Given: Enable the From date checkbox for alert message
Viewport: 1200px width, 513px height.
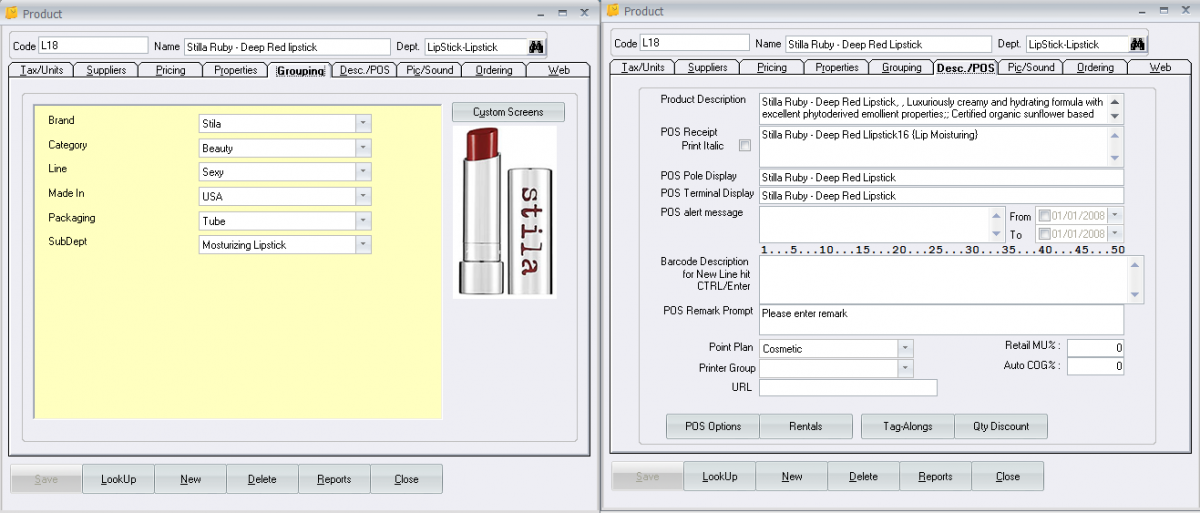Looking at the screenshot, I should click(x=1045, y=215).
